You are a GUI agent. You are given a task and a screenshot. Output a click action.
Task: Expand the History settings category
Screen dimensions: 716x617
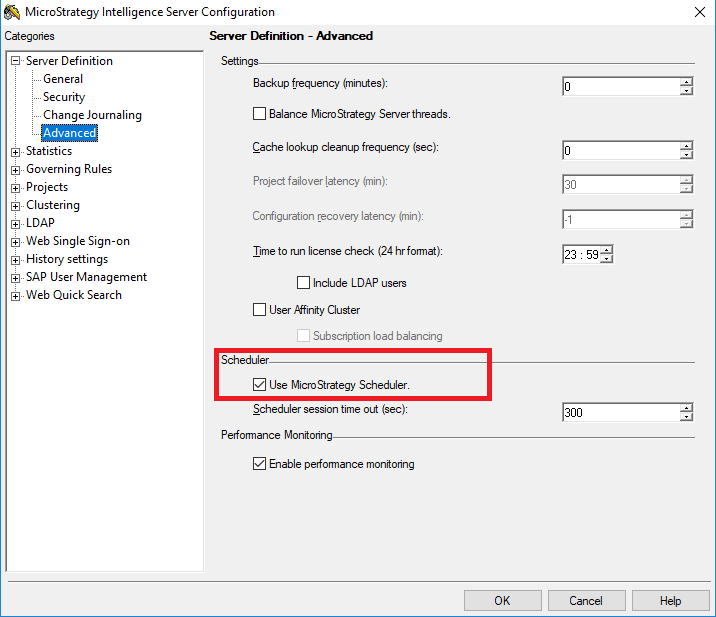(x=16, y=260)
